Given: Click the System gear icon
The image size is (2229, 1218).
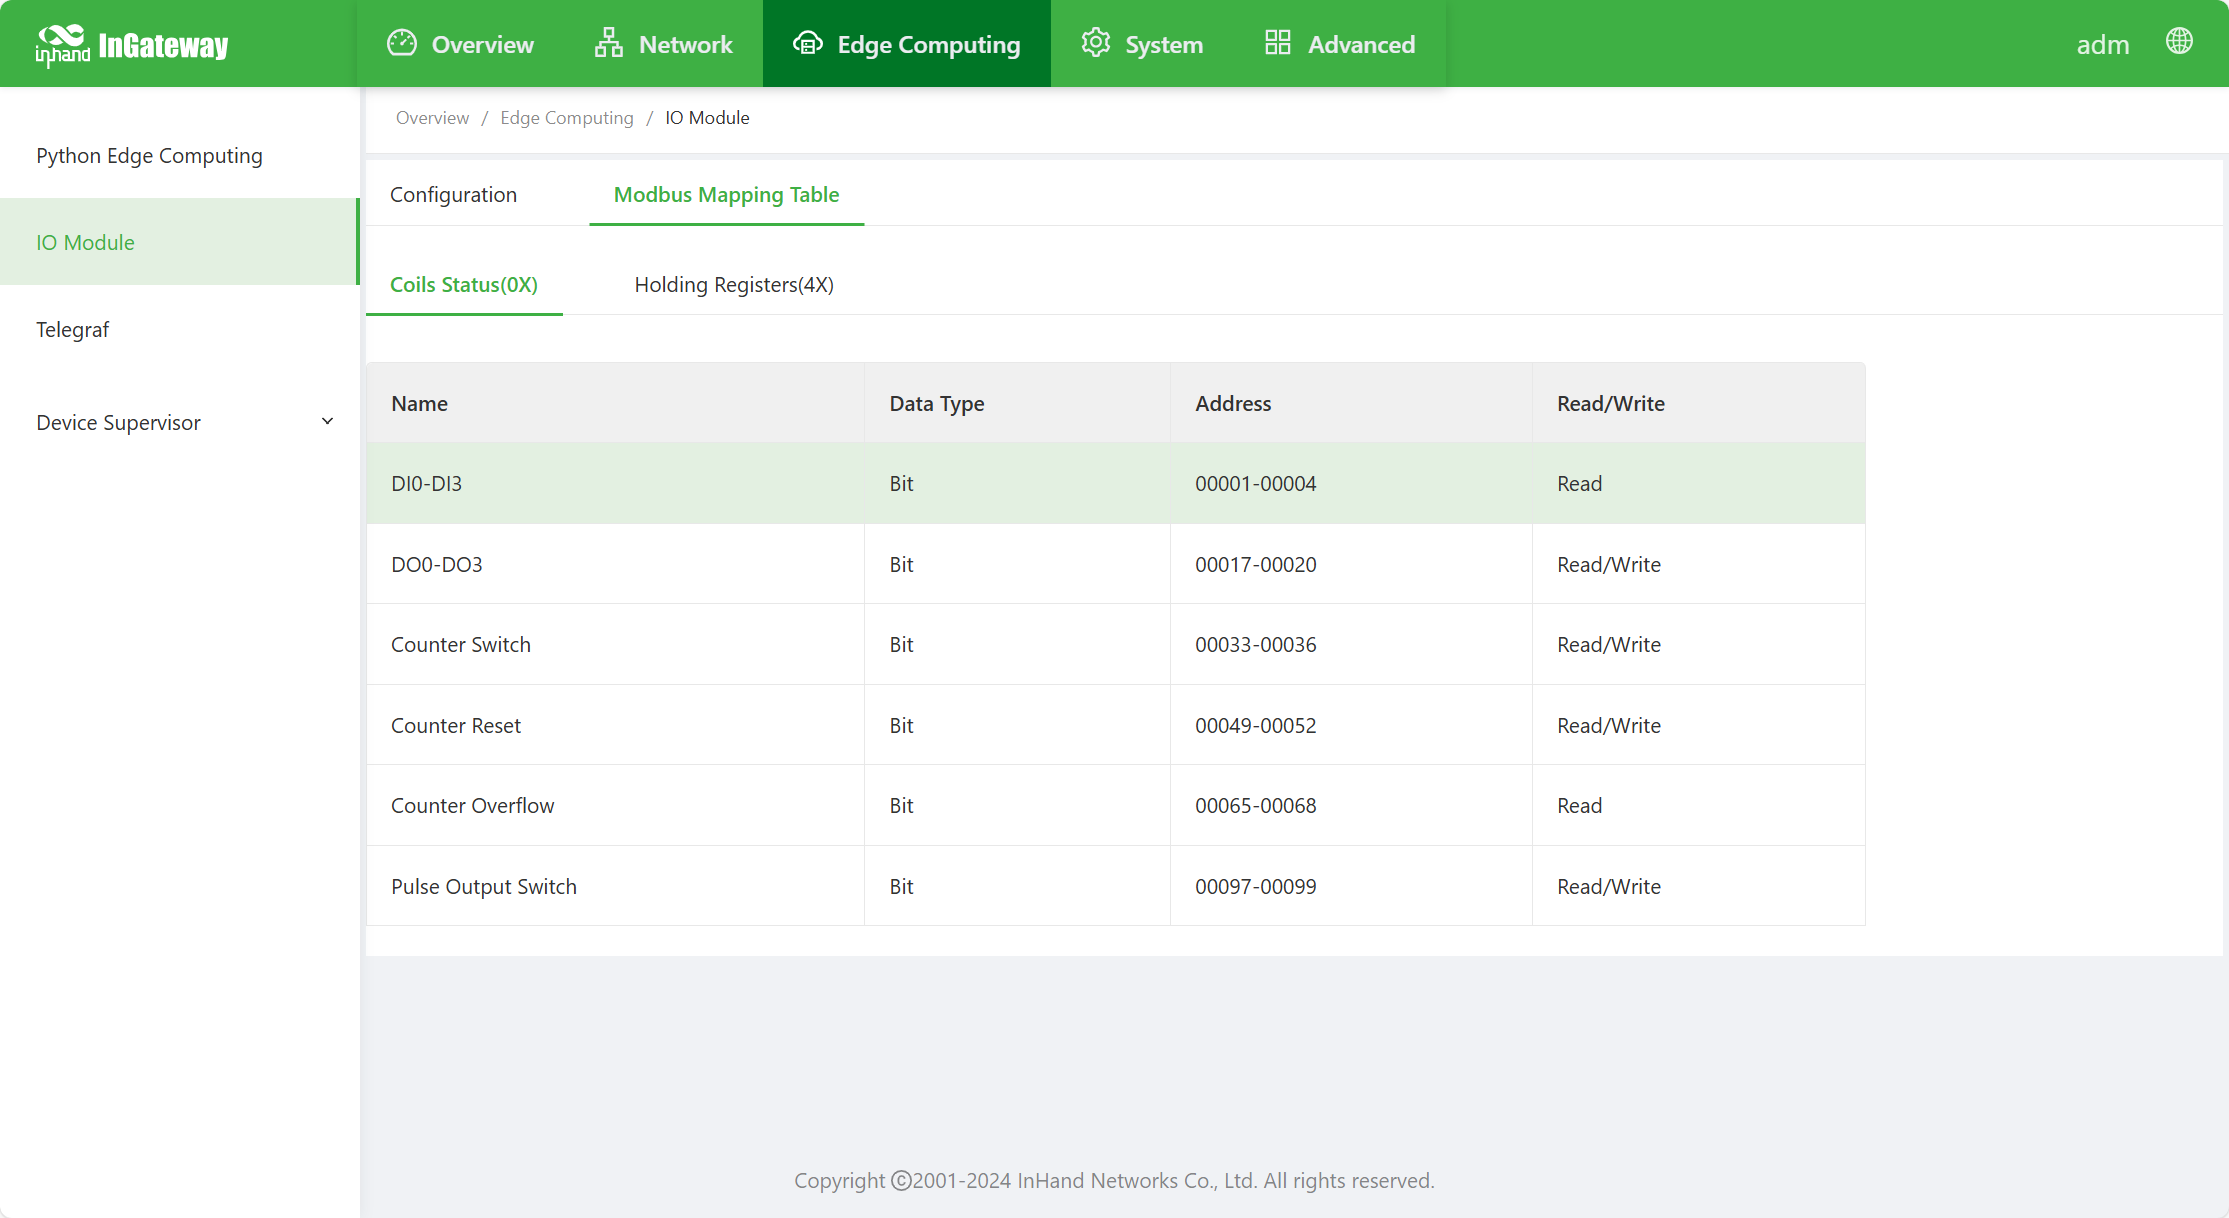Looking at the screenshot, I should point(1096,43).
